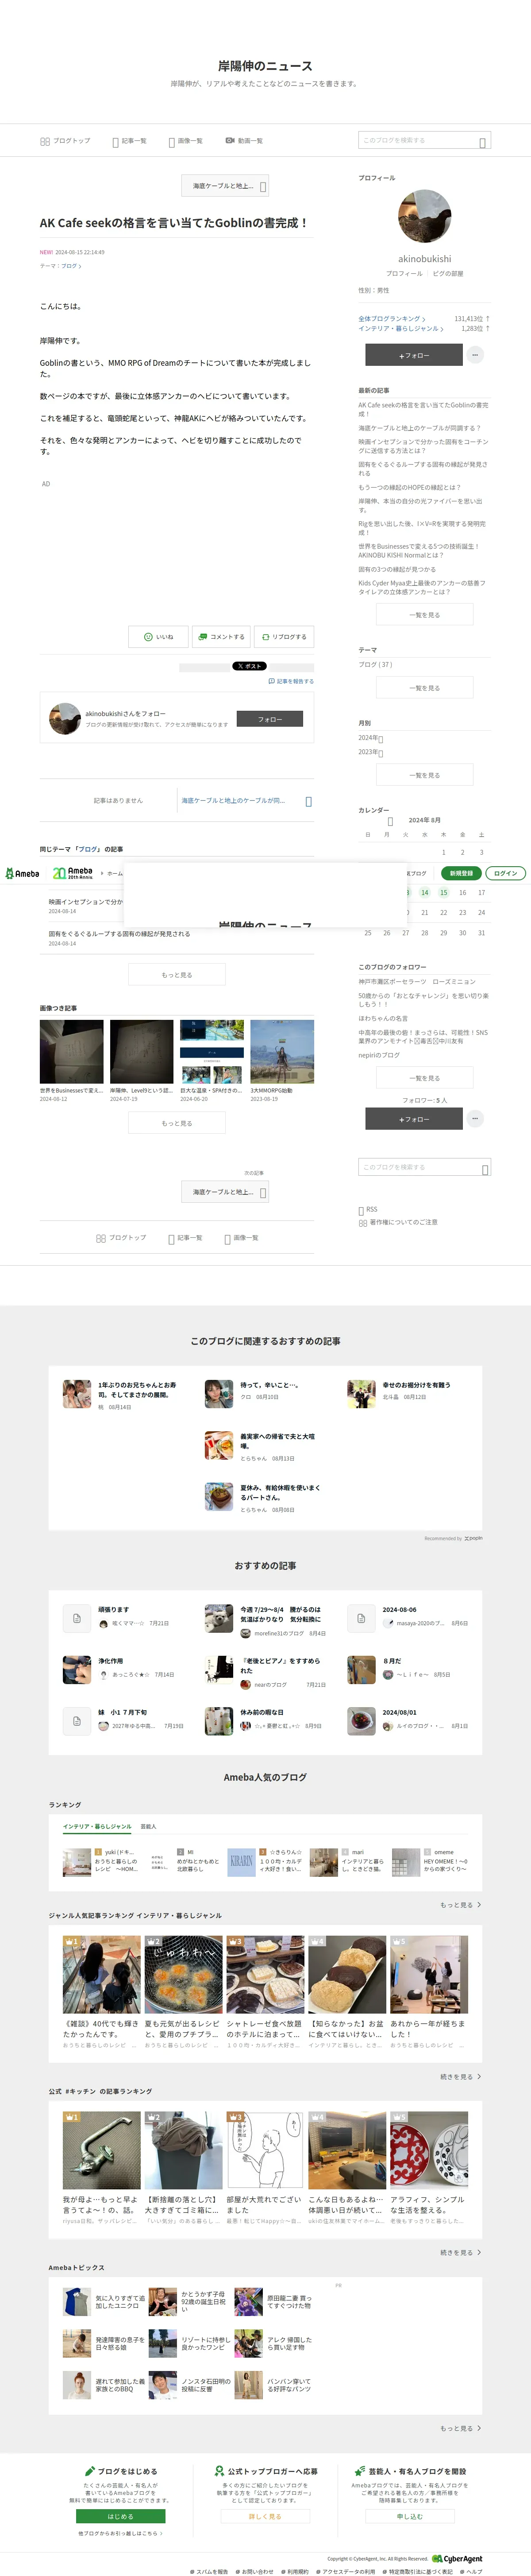Click 一覧を見る under 最新の記事

tap(425, 615)
